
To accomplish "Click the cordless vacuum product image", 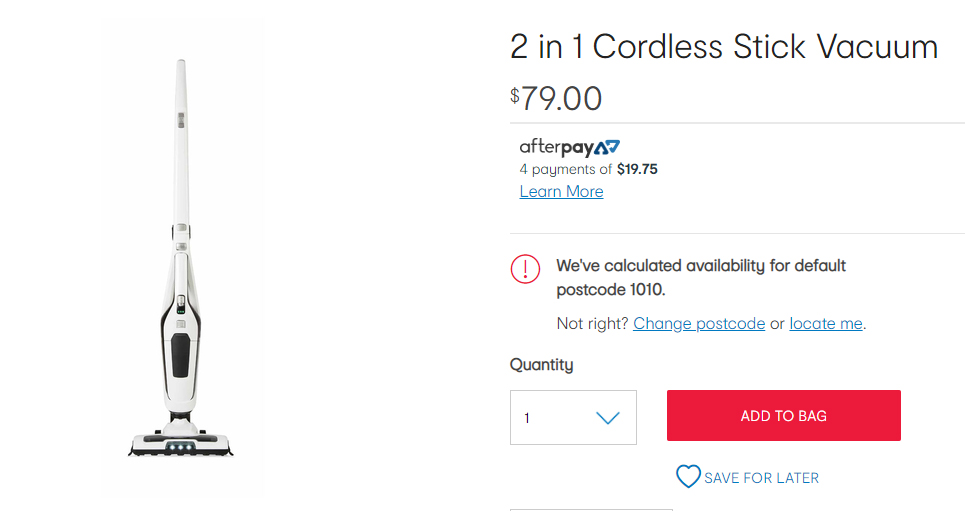I will point(181,259).
